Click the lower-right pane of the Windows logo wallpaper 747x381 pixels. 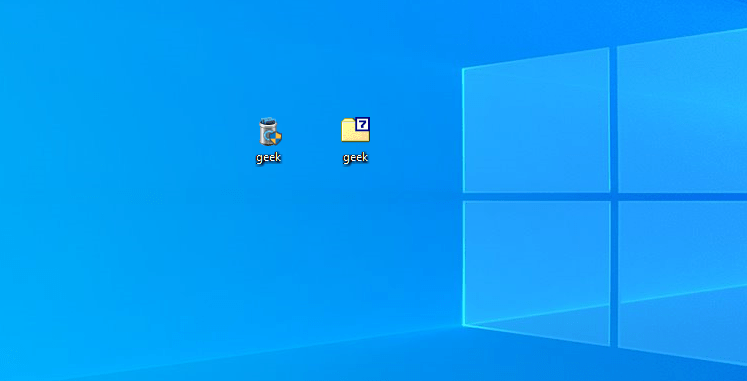point(682,281)
